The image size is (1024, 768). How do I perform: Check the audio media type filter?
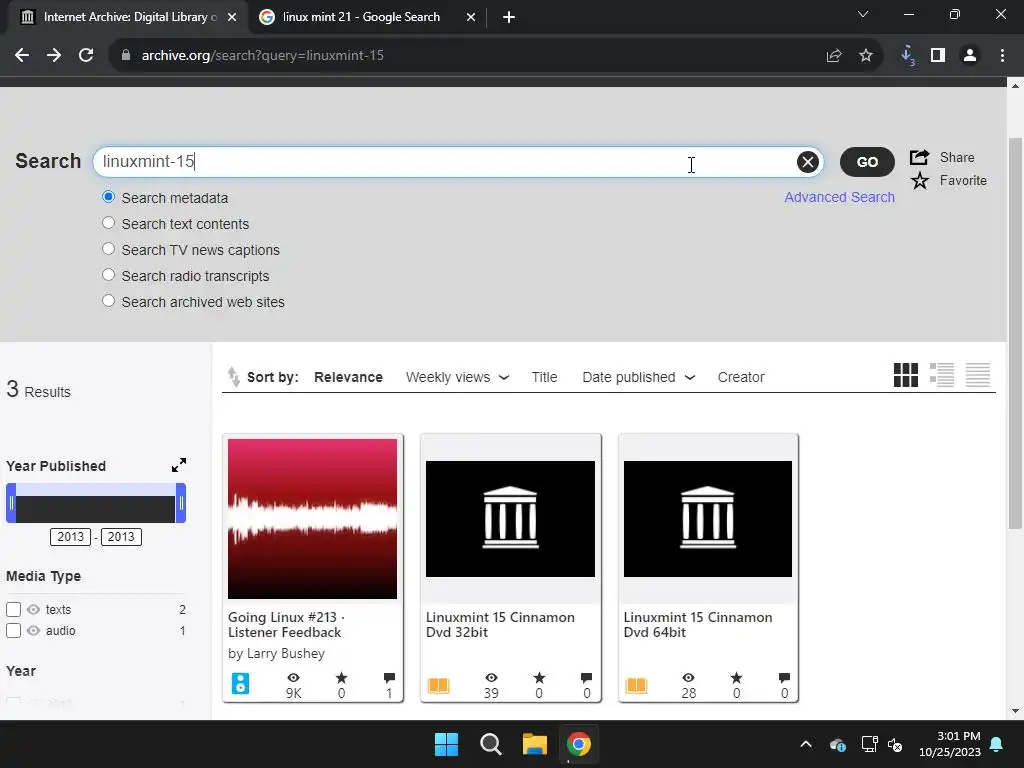(x=13, y=630)
